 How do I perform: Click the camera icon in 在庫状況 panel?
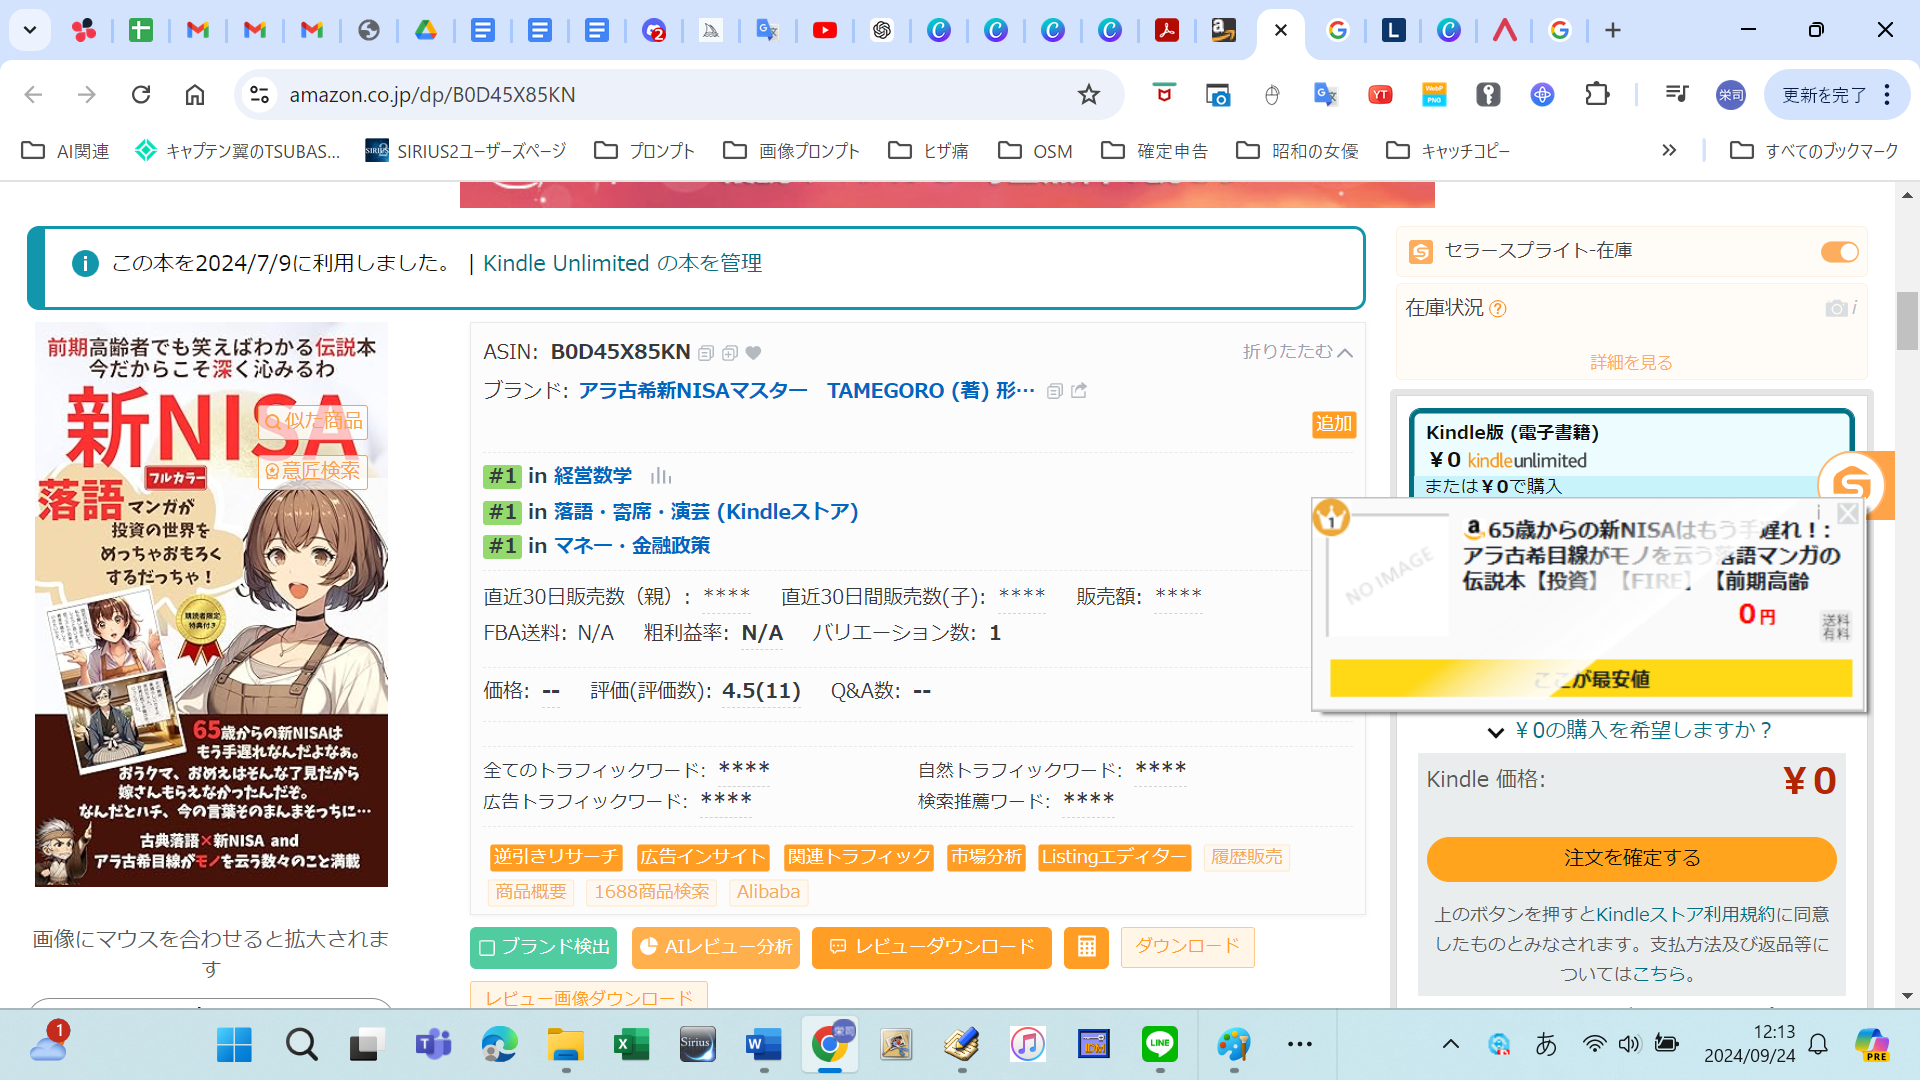point(1836,308)
